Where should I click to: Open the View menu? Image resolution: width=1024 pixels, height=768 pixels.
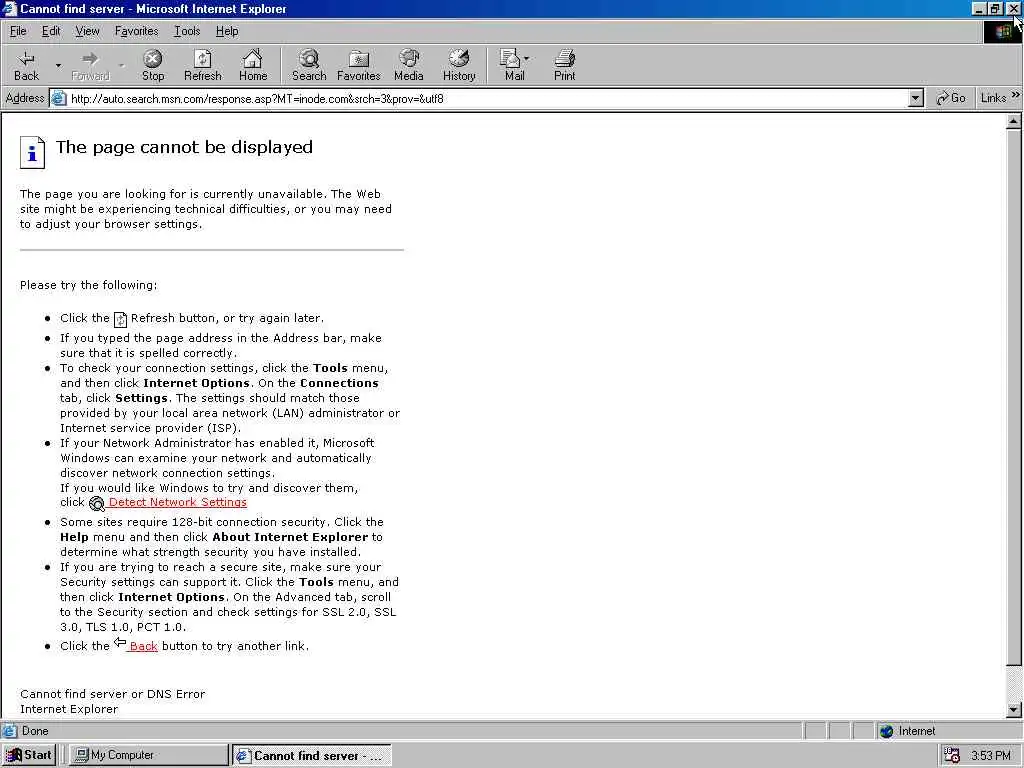(x=87, y=31)
